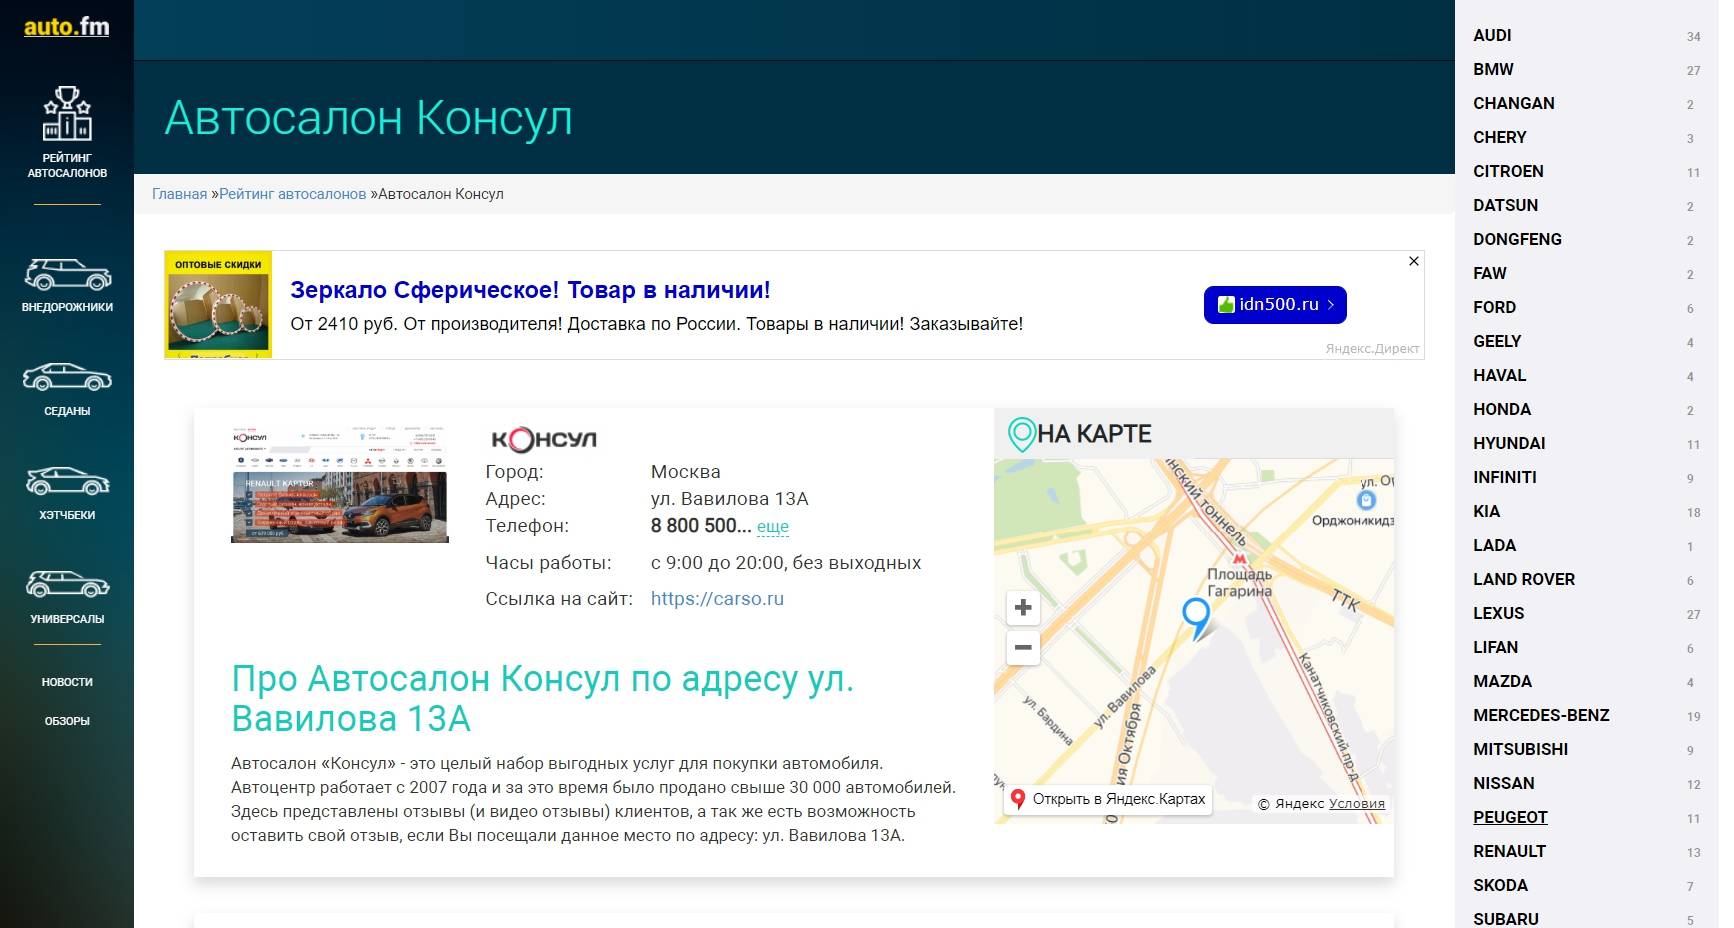
Task: Select HYUNDAI brand
Action: coord(1509,443)
